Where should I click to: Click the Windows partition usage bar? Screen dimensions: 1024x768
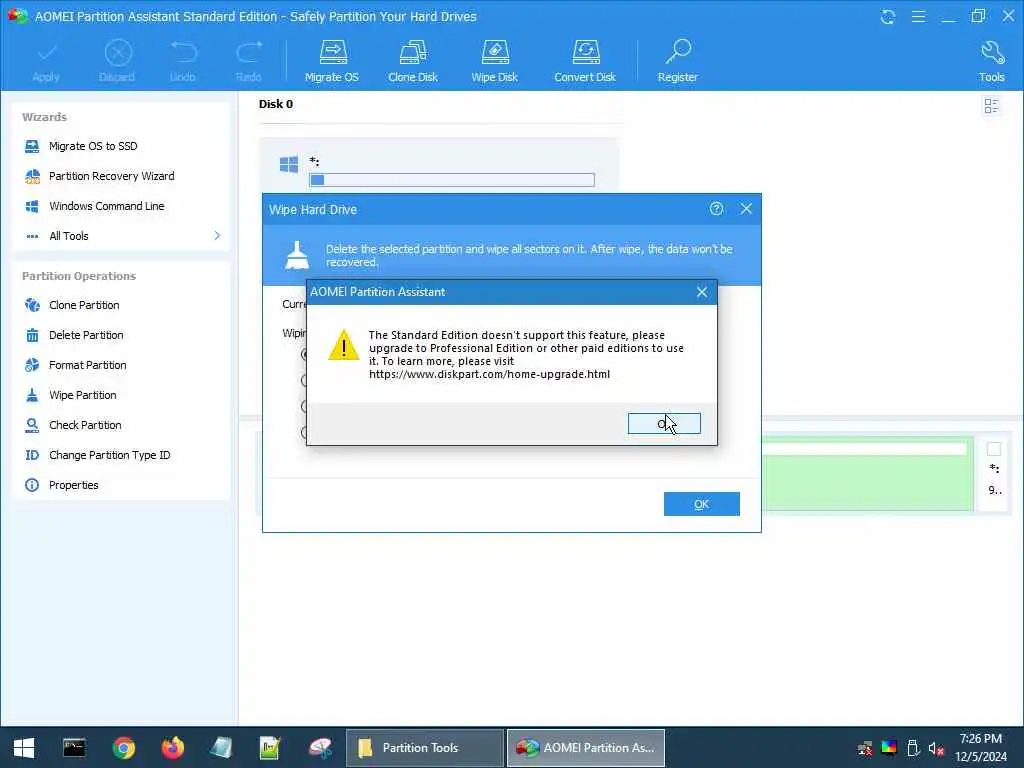pos(452,180)
